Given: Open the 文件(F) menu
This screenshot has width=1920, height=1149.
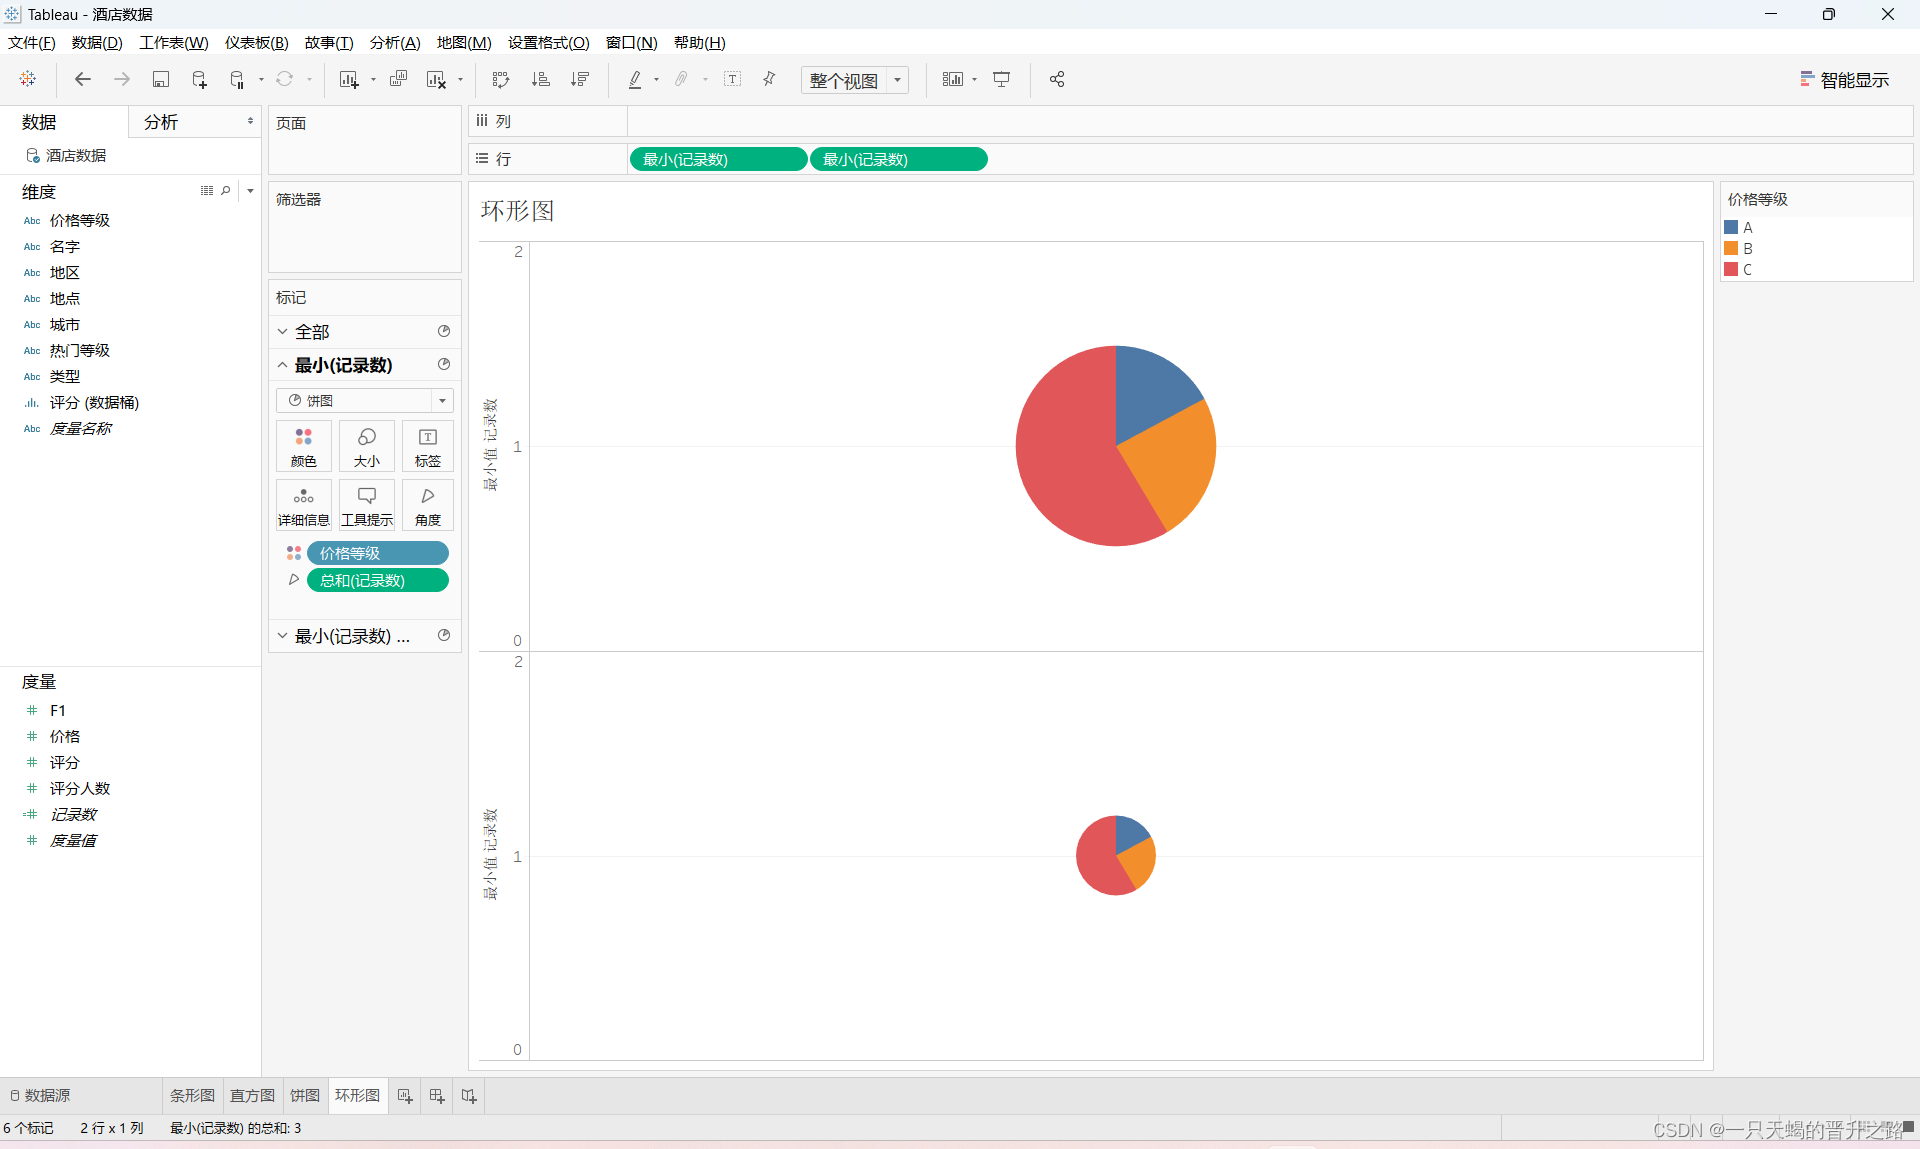Looking at the screenshot, I should click(32, 43).
